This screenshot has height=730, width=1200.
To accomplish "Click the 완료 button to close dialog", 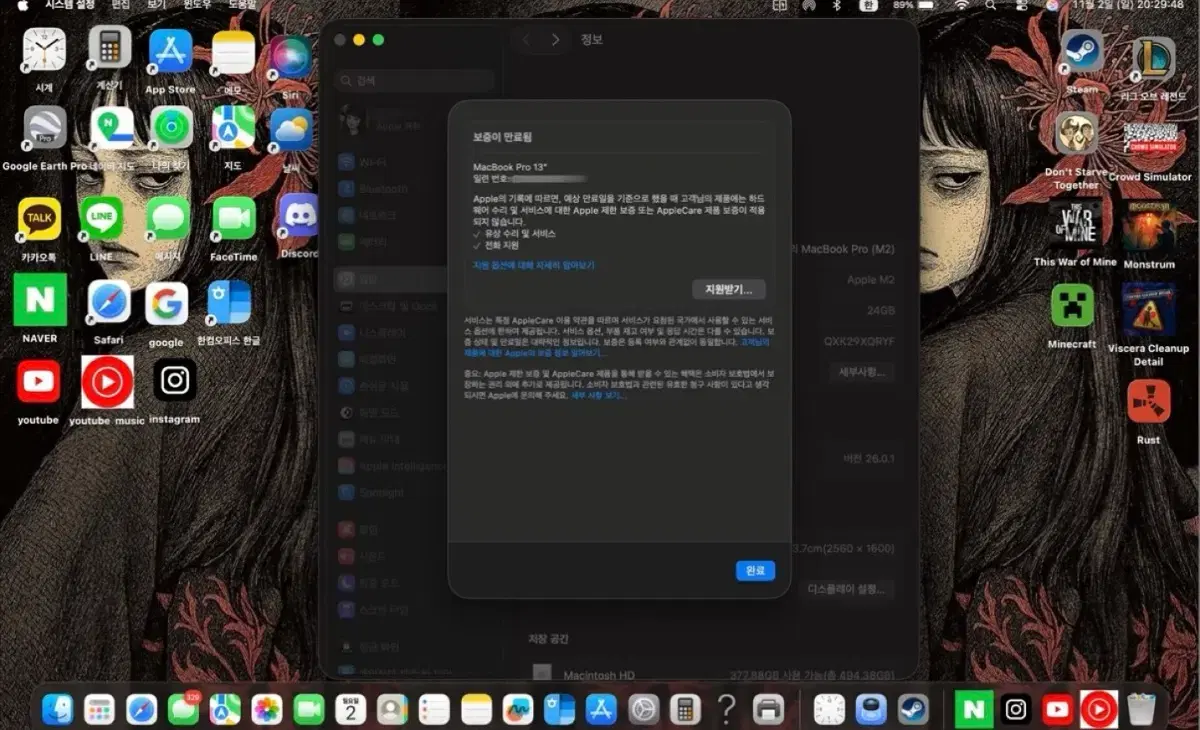I will click(755, 570).
